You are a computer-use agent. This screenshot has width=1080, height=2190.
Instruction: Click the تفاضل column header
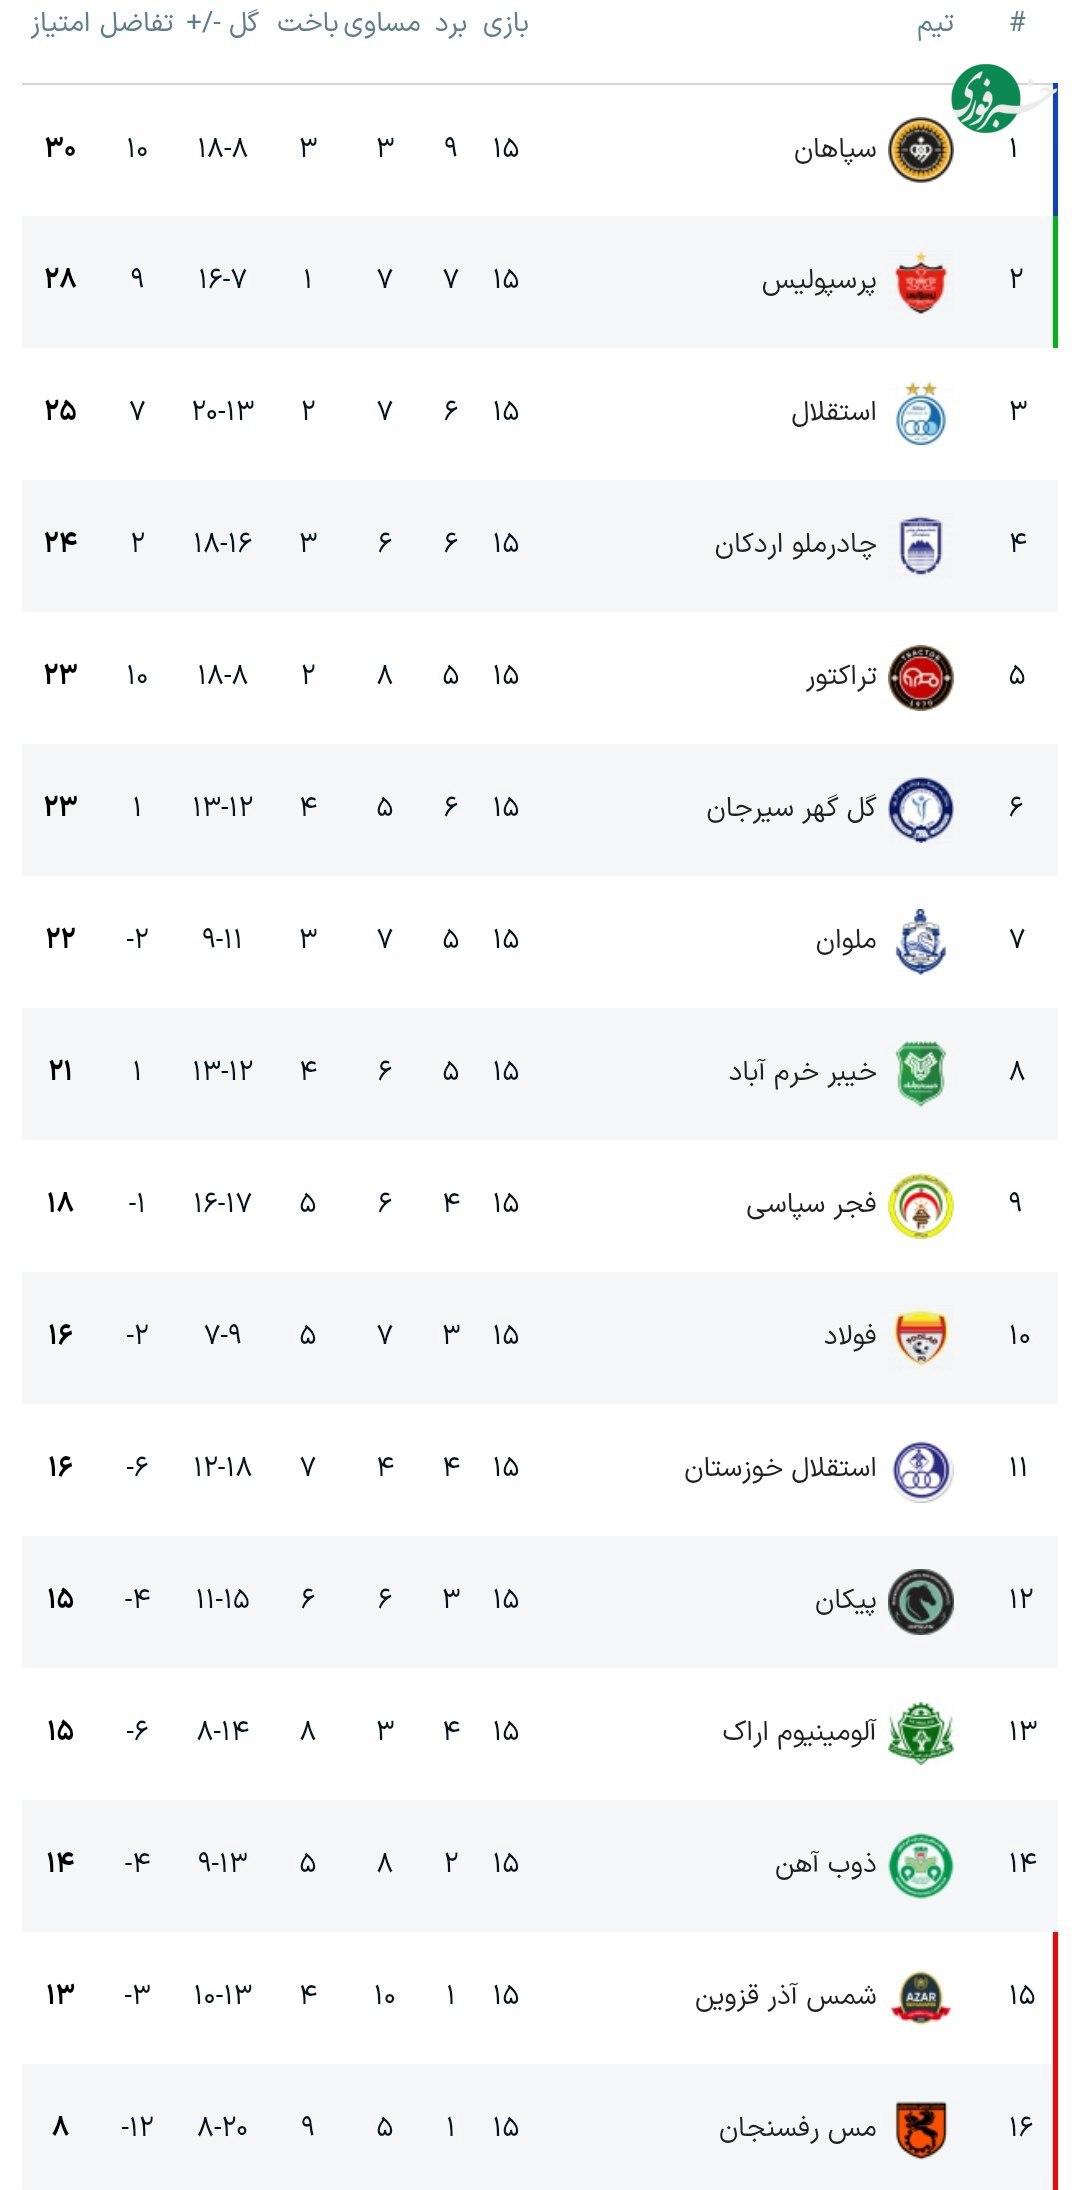click(136, 24)
